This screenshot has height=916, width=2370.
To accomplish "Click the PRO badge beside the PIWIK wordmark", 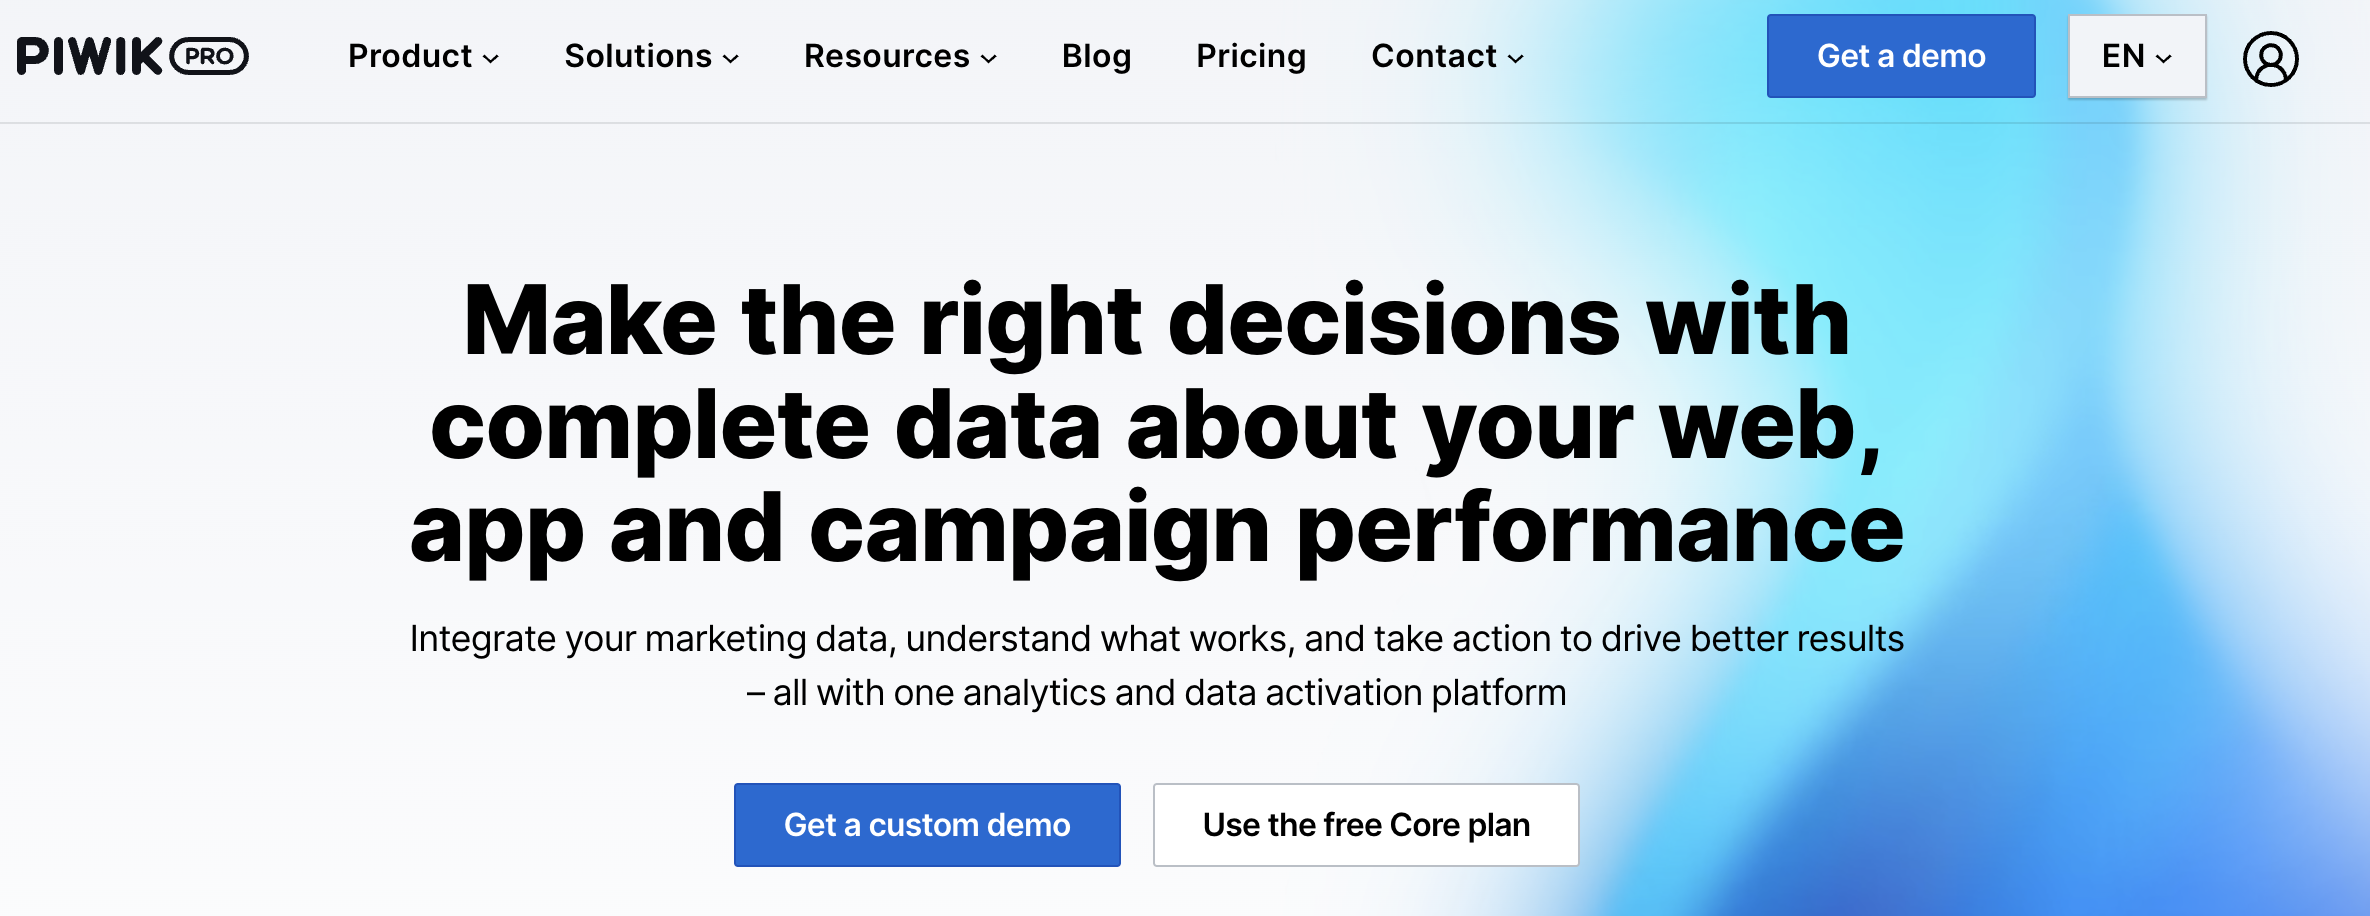I will pyautogui.click(x=211, y=56).
